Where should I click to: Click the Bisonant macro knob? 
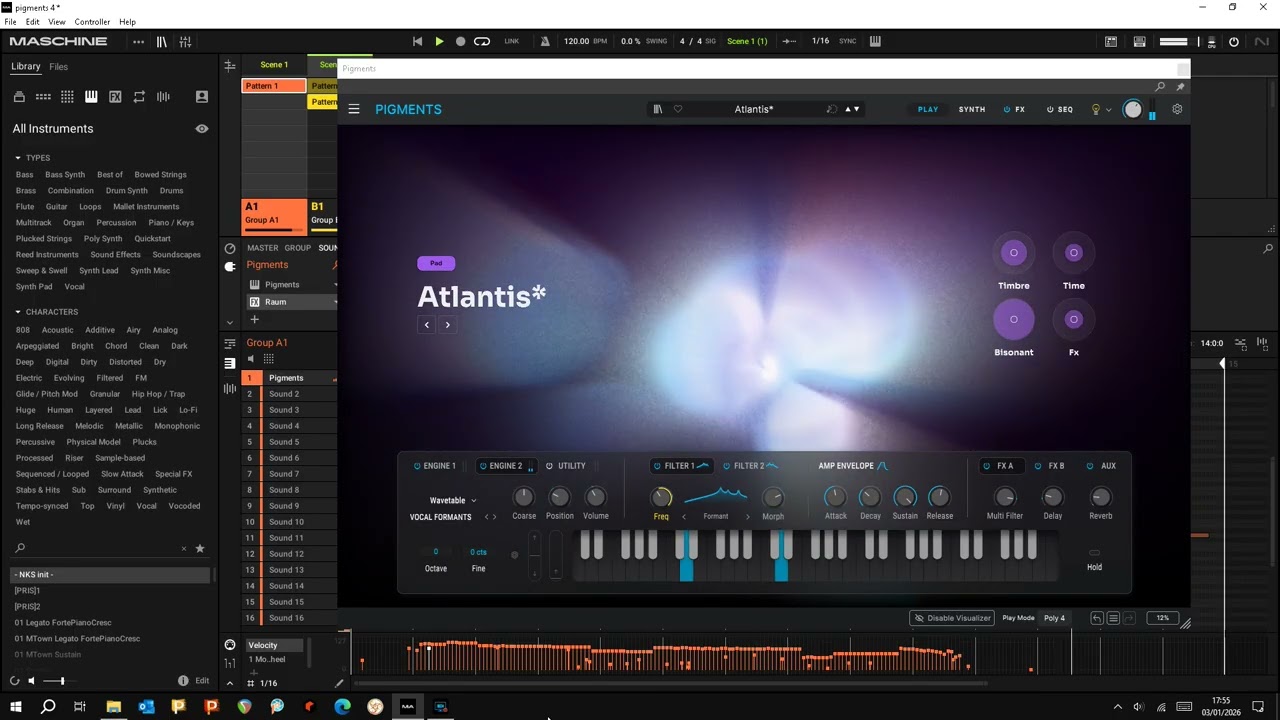(x=1013, y=319)
